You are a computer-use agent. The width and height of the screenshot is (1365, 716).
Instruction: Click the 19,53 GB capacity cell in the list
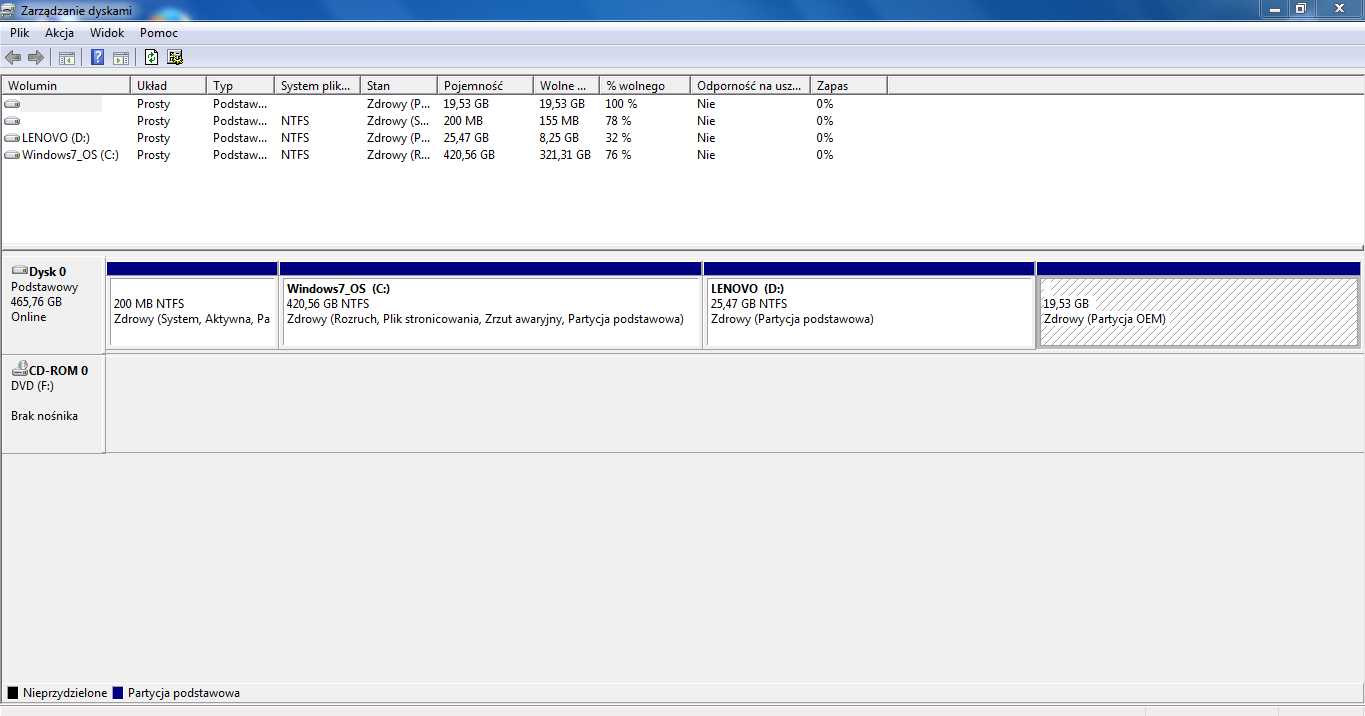click(x=466, y=104)
